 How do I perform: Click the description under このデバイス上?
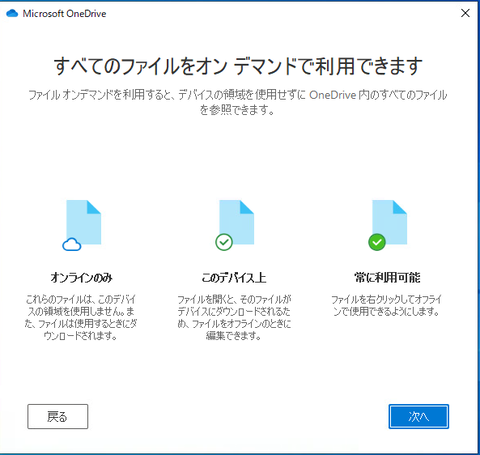234,317
